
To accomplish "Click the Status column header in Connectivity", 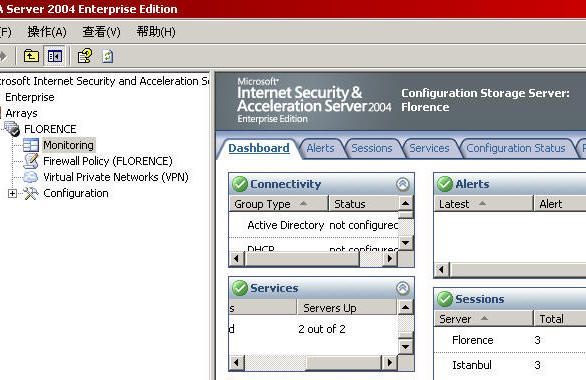I will pos(363,204).
